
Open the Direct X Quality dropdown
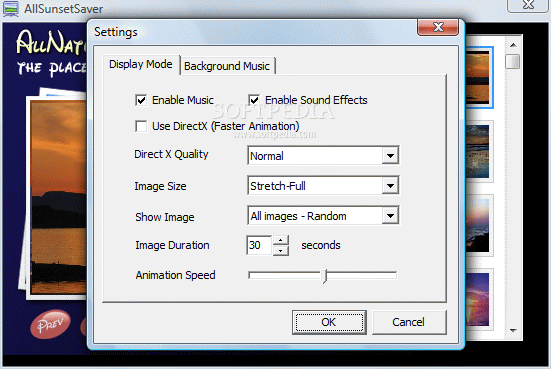[390, 155]
